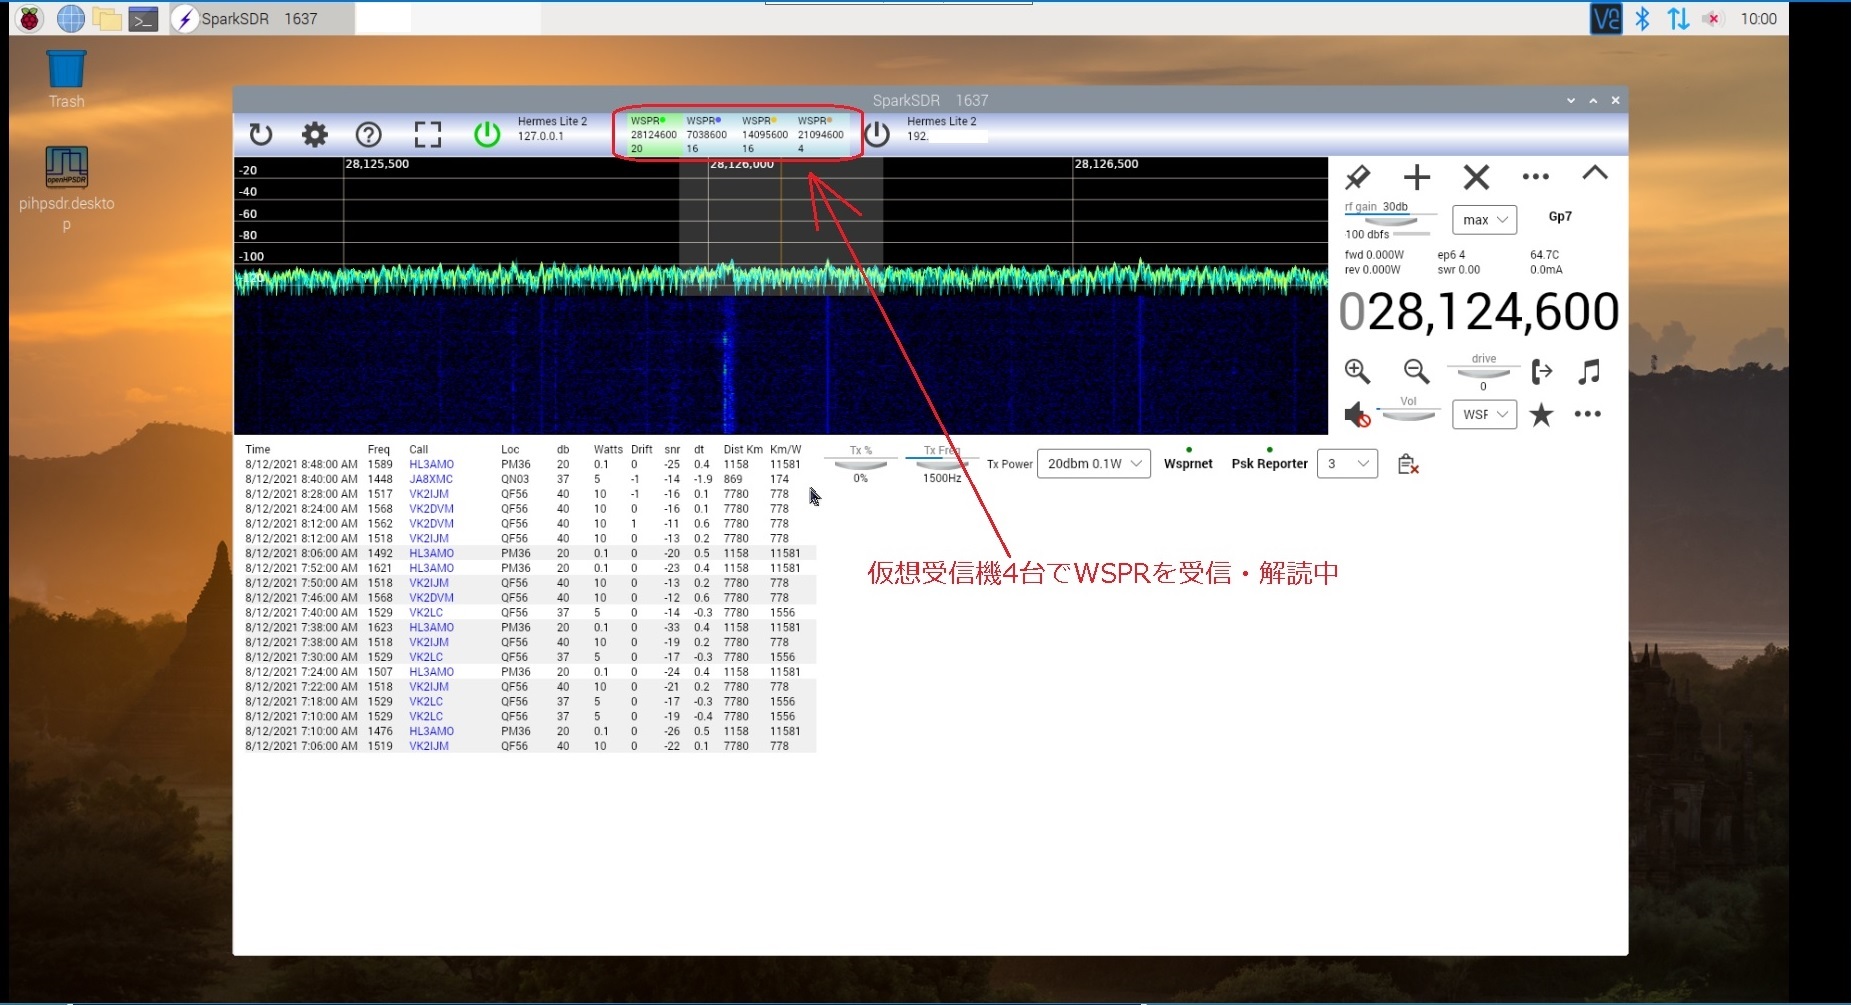
Task: Click the refresh icon in SparkSDR toolbar
Action: (x=261, y=135)
